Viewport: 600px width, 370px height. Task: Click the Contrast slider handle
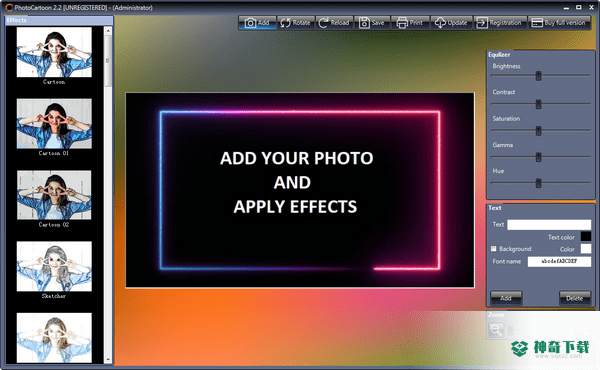point(538,104)
